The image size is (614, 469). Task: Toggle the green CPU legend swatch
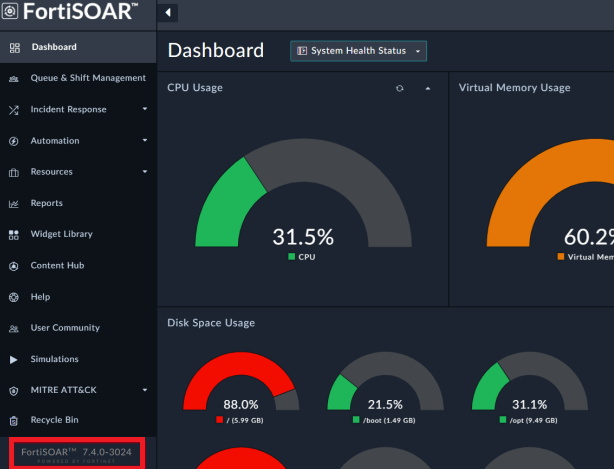[291, 256]
